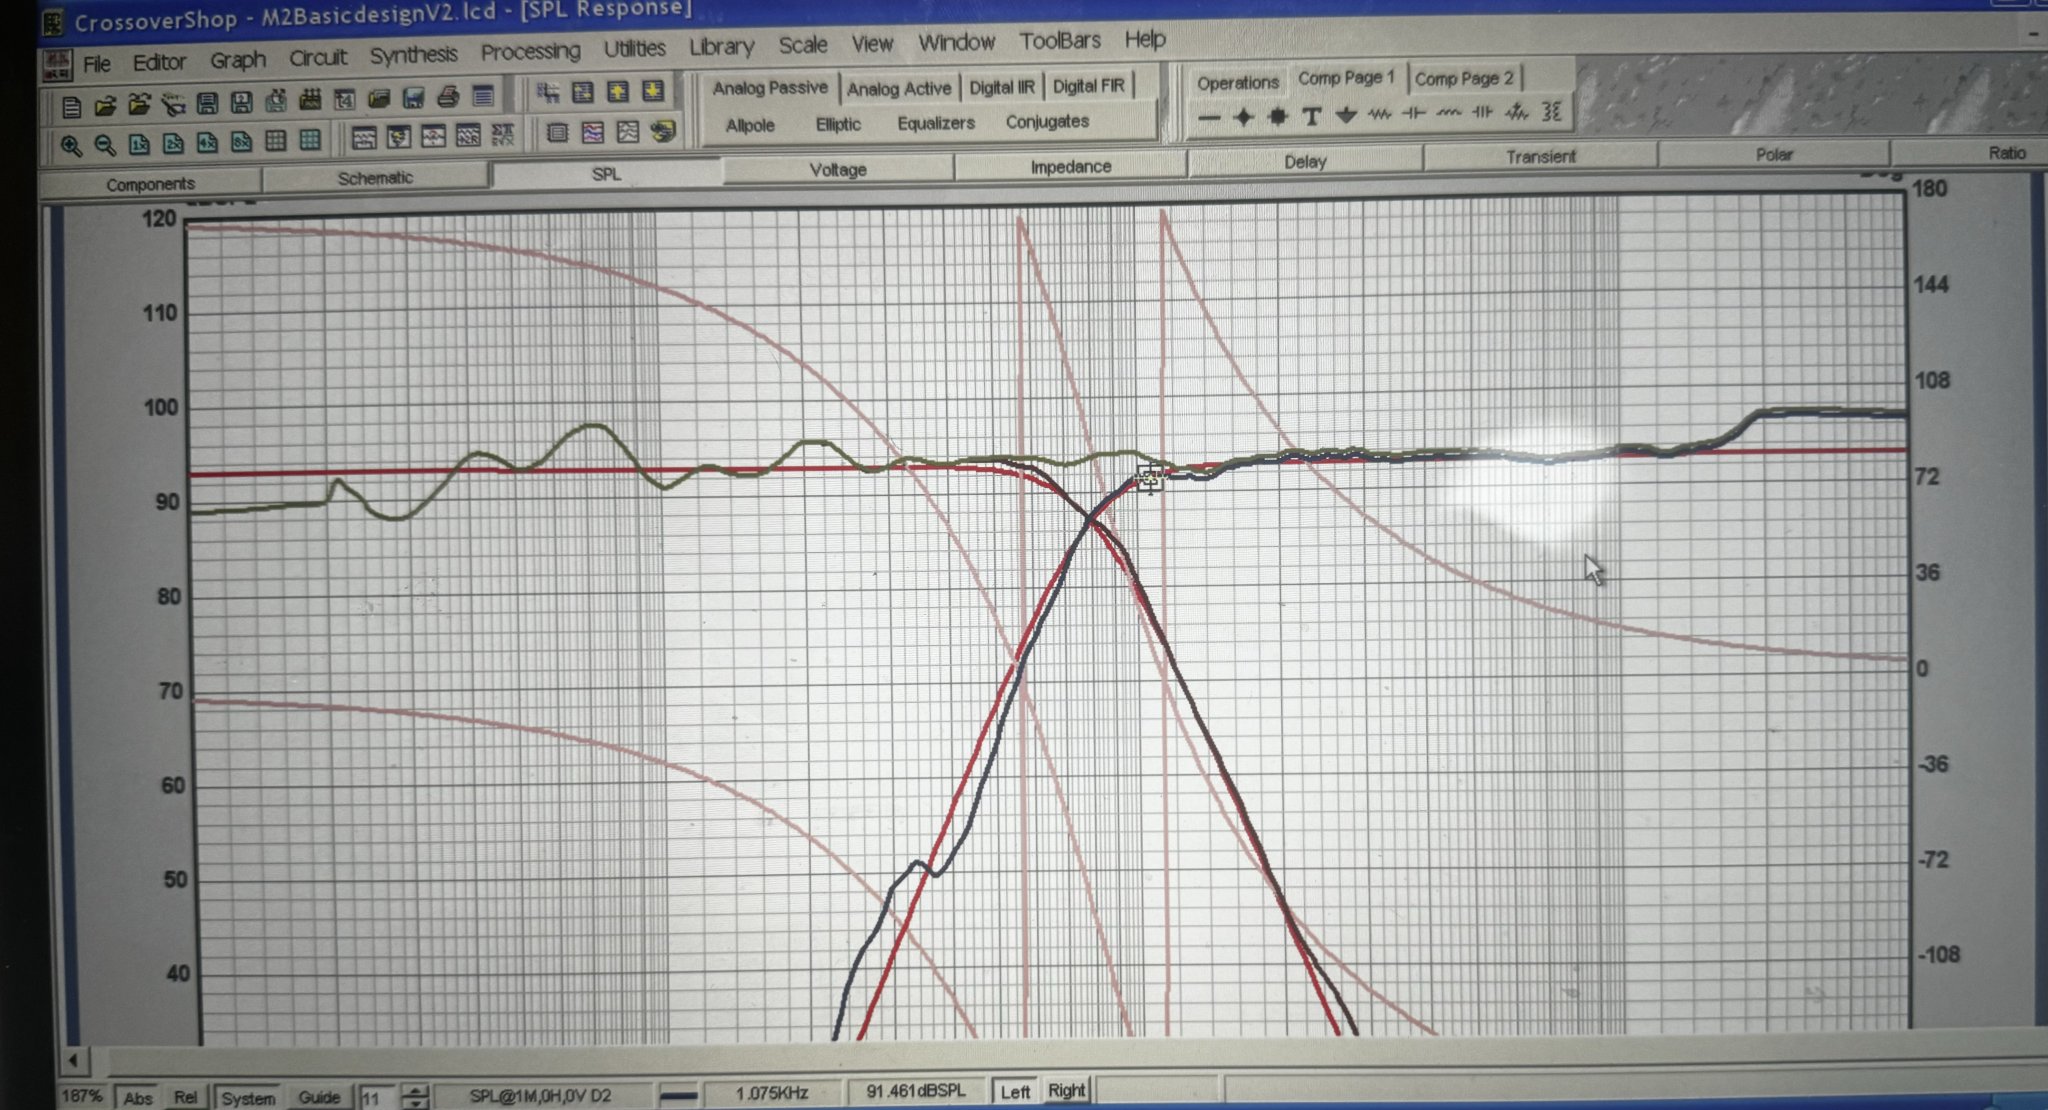
Task: Switch to the Components tab
Action: coord(150,184)
